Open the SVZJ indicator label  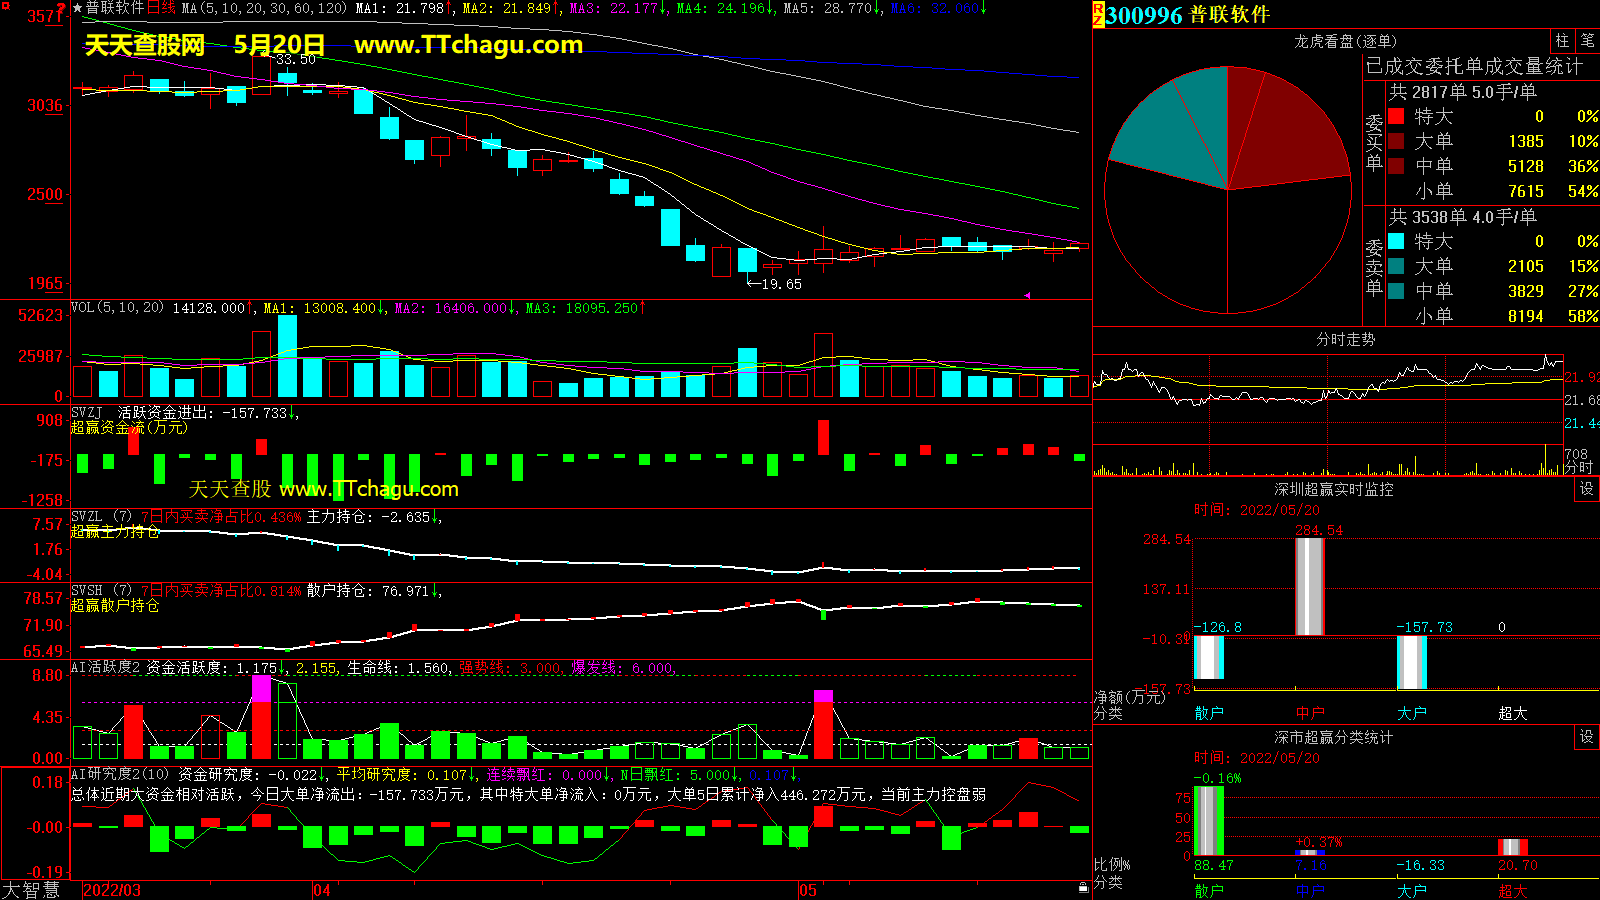click(x=86, y=412)
